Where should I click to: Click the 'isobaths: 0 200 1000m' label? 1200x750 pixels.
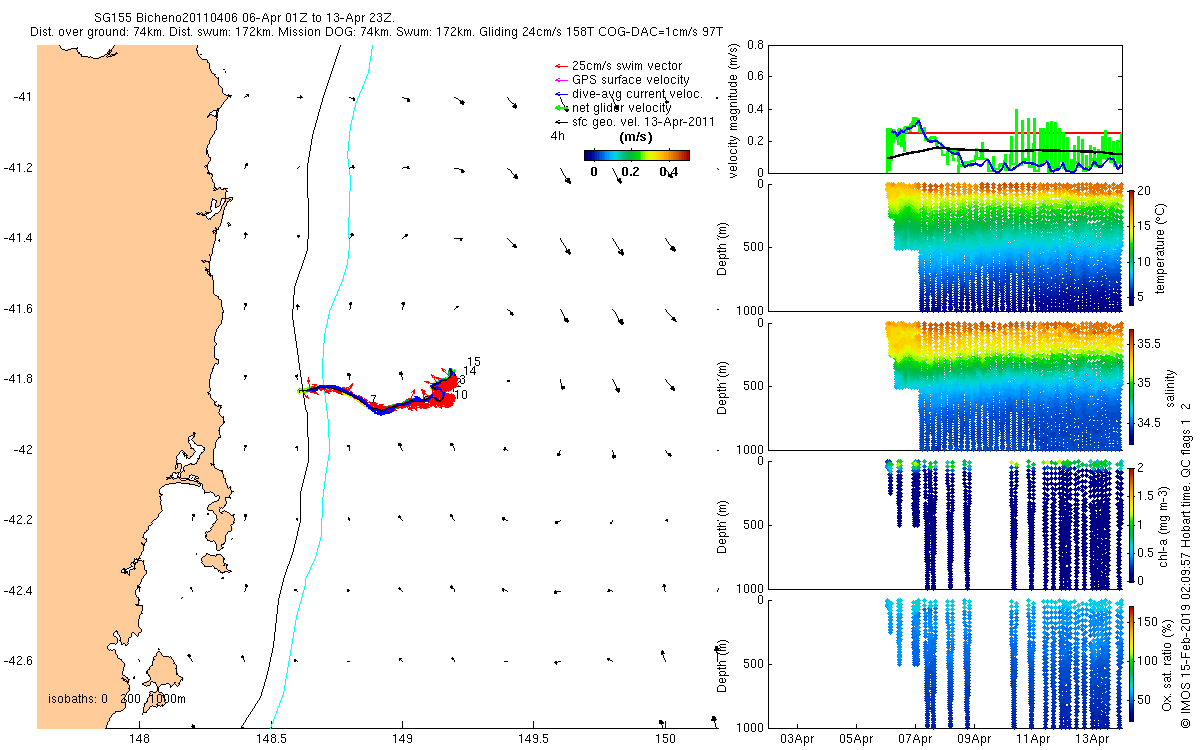[x=117, y=698]
